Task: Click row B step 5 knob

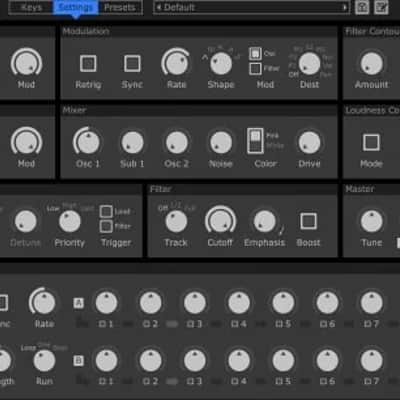Action: click(x=283, y=361)
